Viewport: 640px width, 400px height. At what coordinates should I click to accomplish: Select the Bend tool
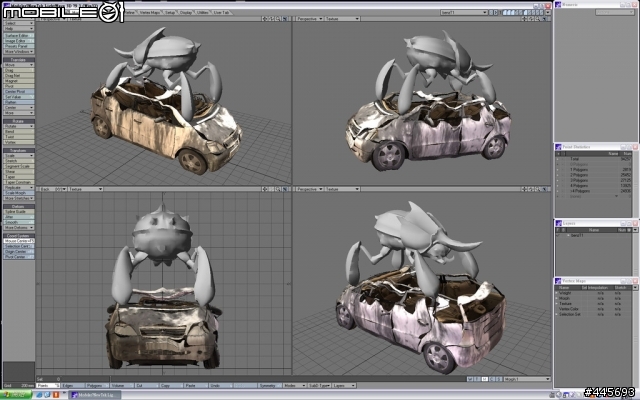click(19, 131)
